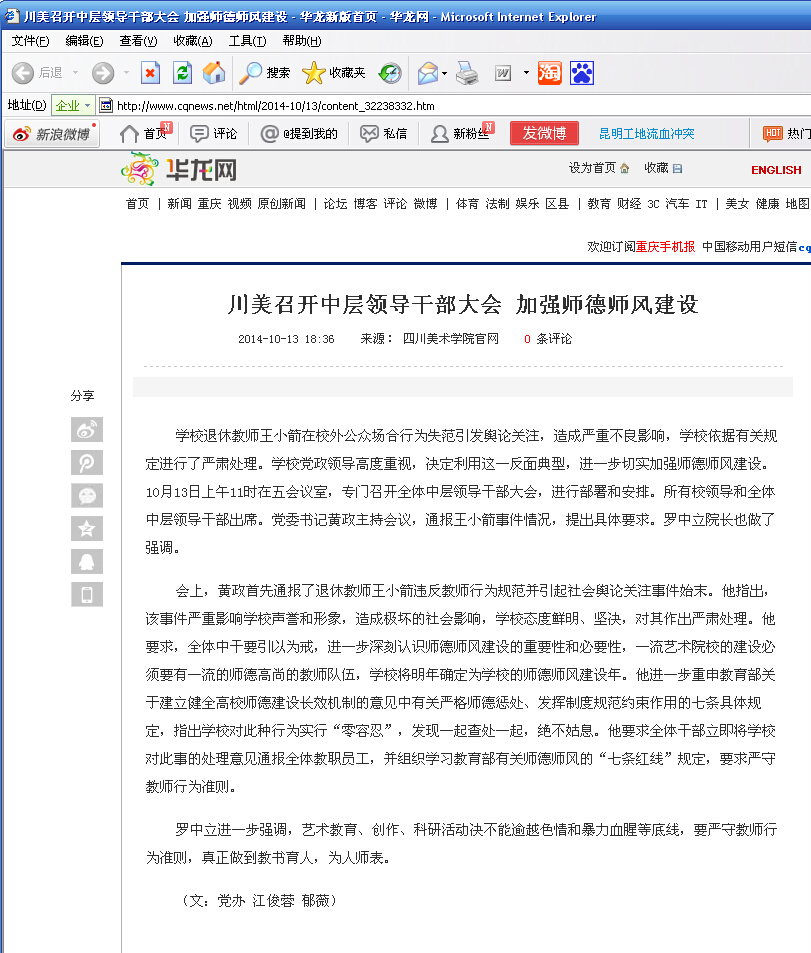811x953 pixels.
Task: Open the 文件(F) menu
Action: (30, 41)
